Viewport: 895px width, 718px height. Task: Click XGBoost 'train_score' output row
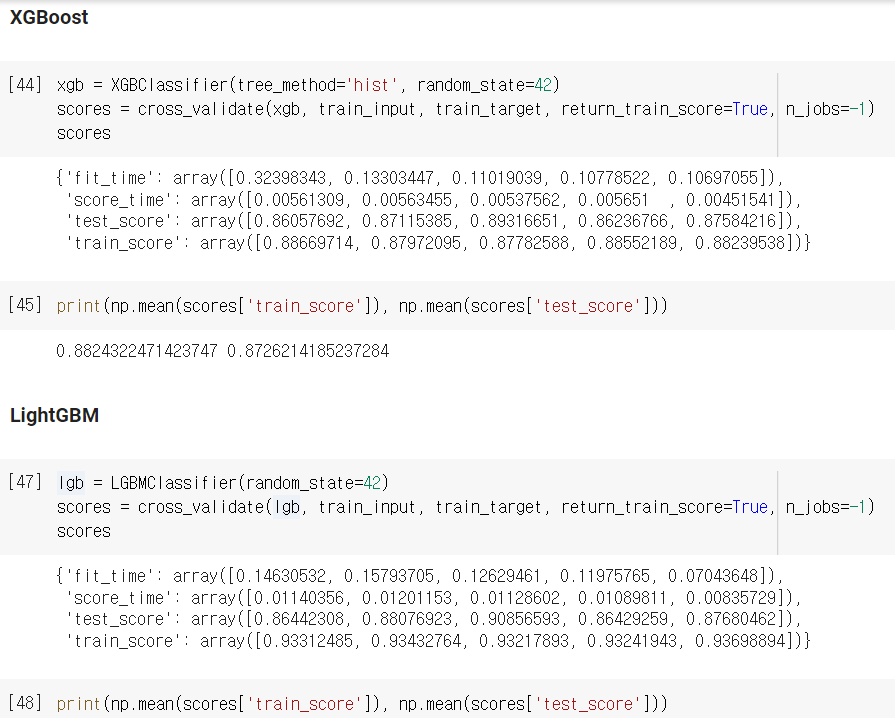[438, 243]
